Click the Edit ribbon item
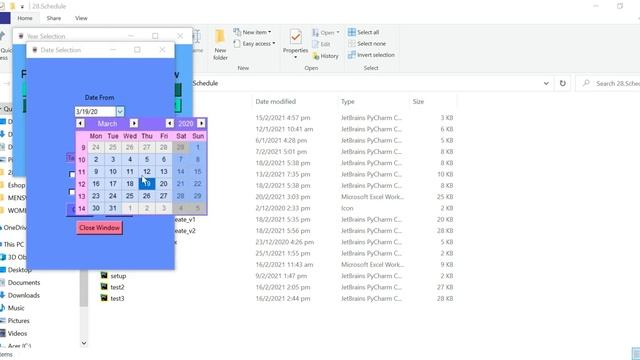The image size is (640, 360). pos(321,44)
